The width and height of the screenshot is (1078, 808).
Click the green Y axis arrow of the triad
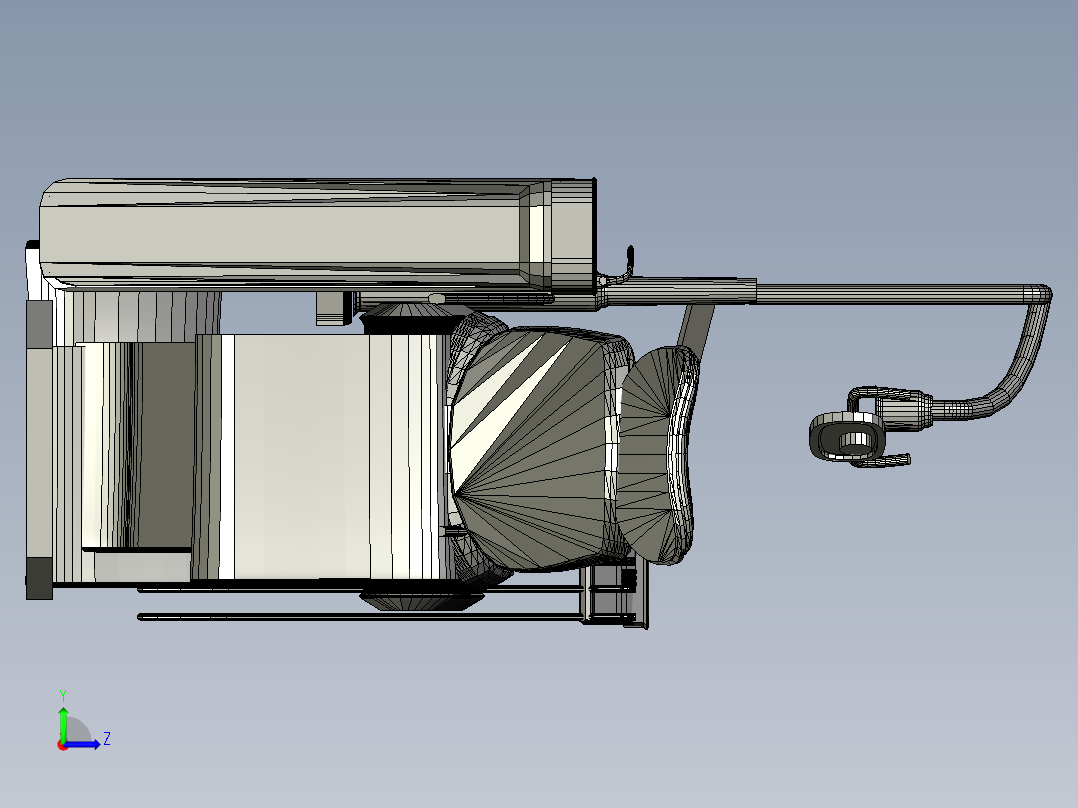click(63, 723)
